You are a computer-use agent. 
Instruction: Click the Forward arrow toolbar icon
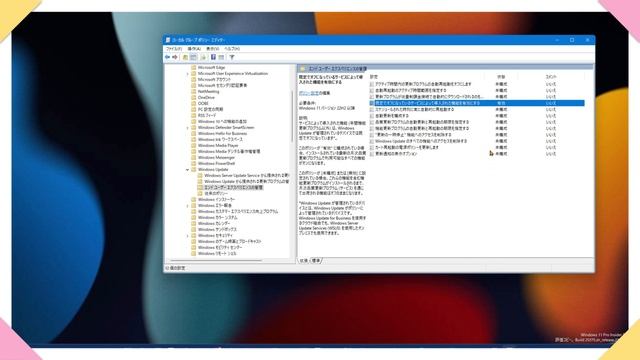click(175, 57)
